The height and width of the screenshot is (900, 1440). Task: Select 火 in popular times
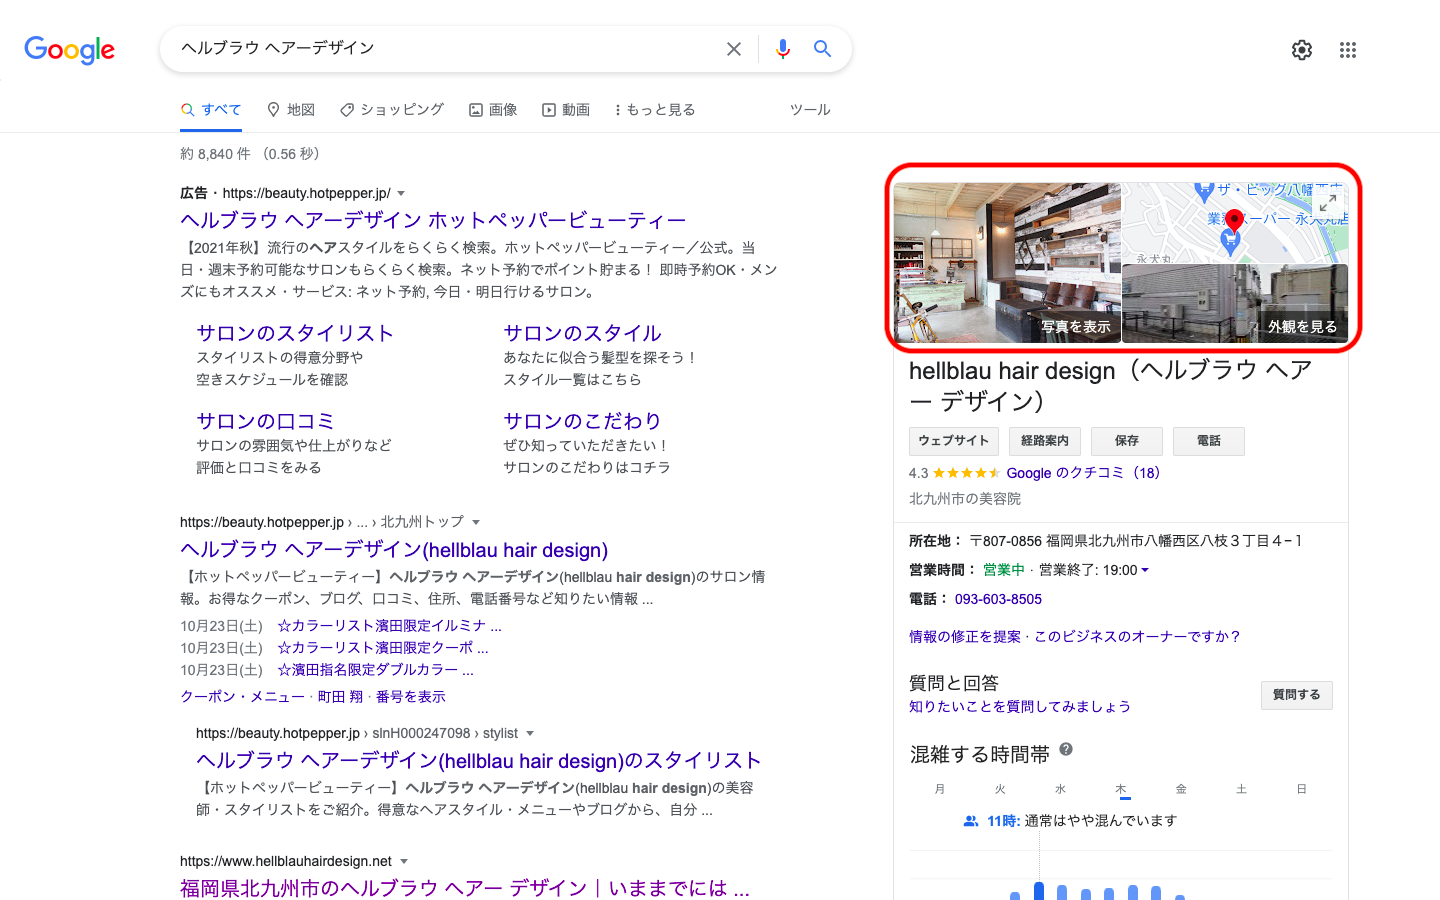pyautogui.click(x=1000, y=789)
